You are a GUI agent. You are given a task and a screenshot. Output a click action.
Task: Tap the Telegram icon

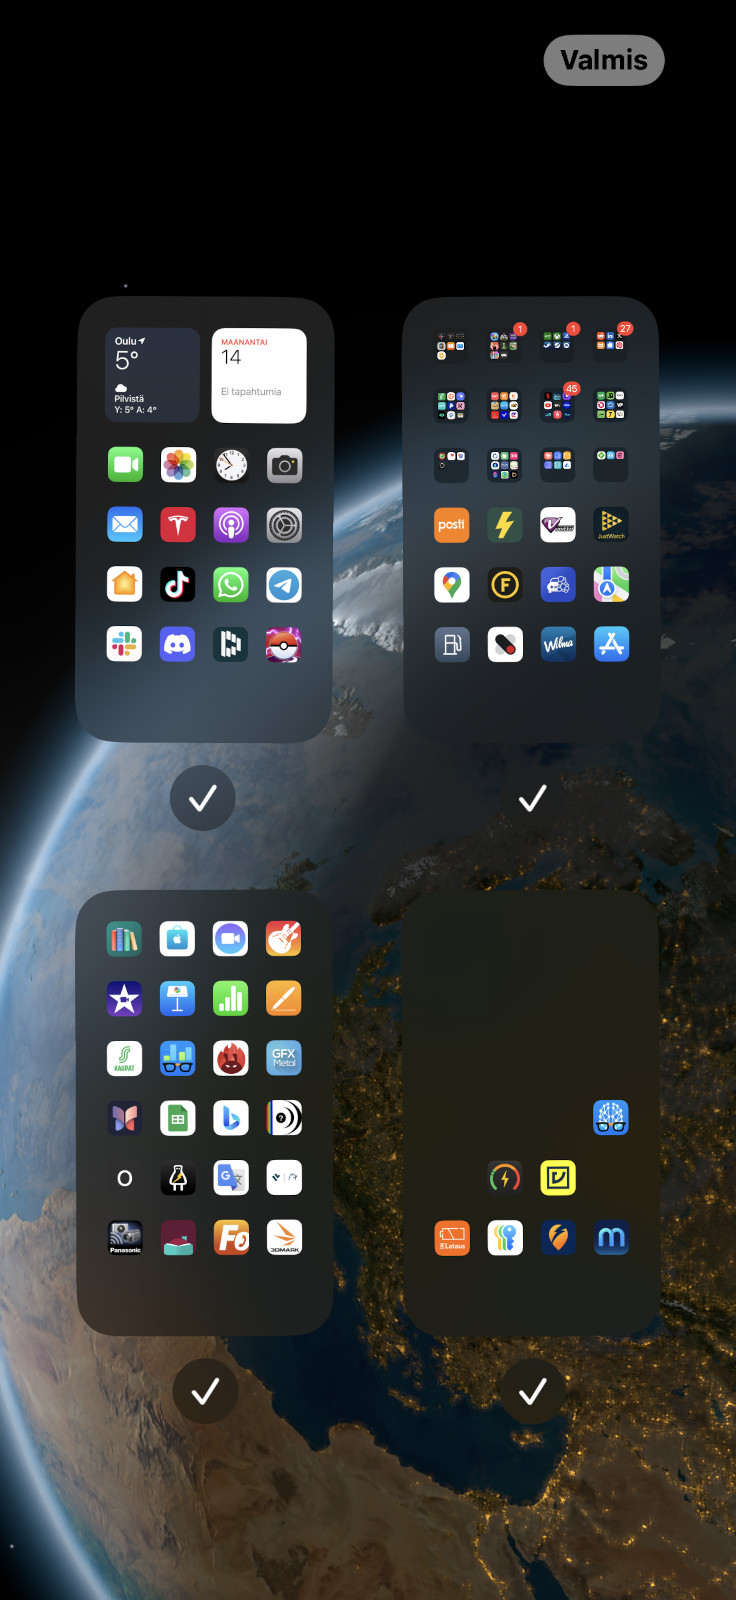284,585
